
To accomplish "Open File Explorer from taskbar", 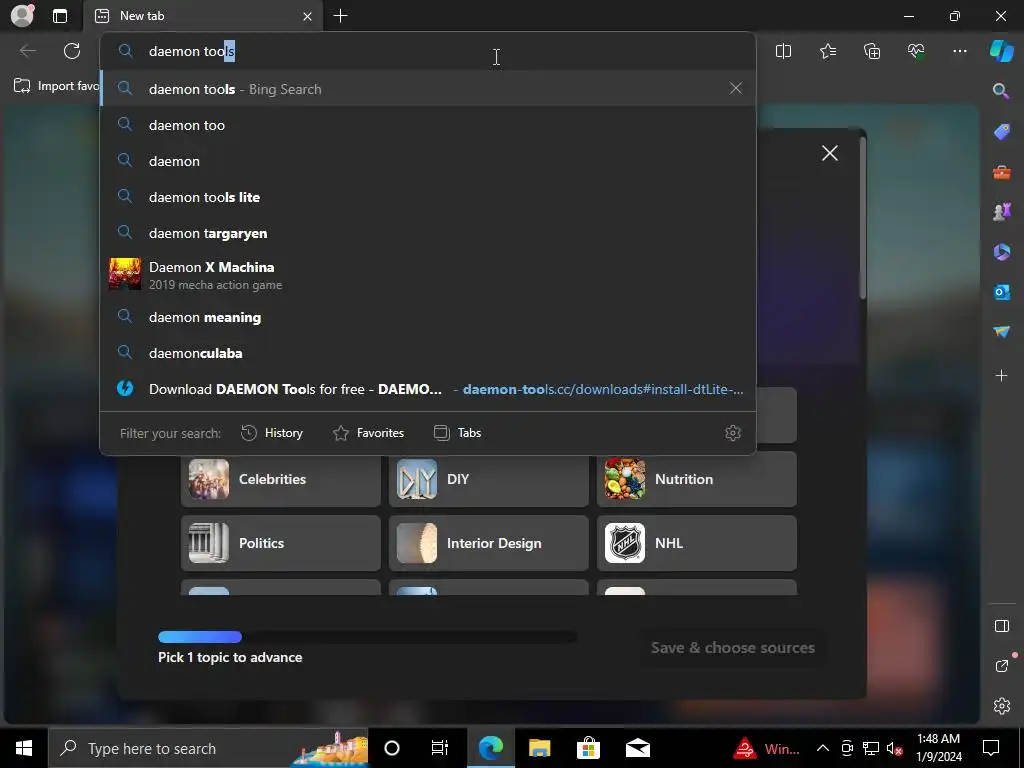I will tap(539, 748).
